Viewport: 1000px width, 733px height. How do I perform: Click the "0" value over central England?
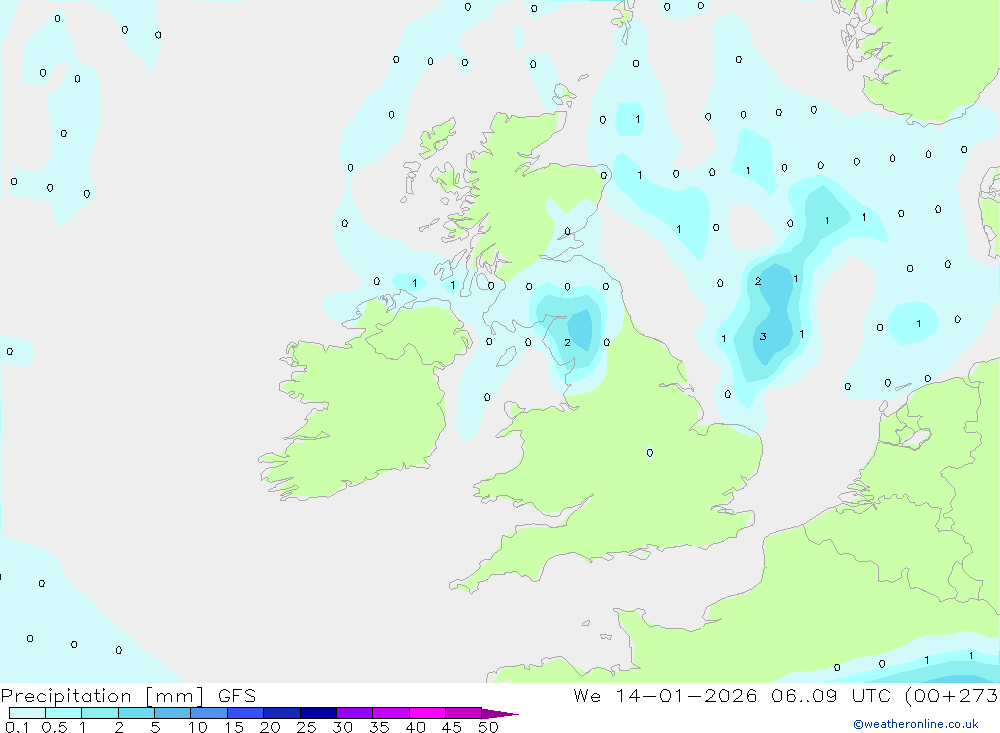649,453
